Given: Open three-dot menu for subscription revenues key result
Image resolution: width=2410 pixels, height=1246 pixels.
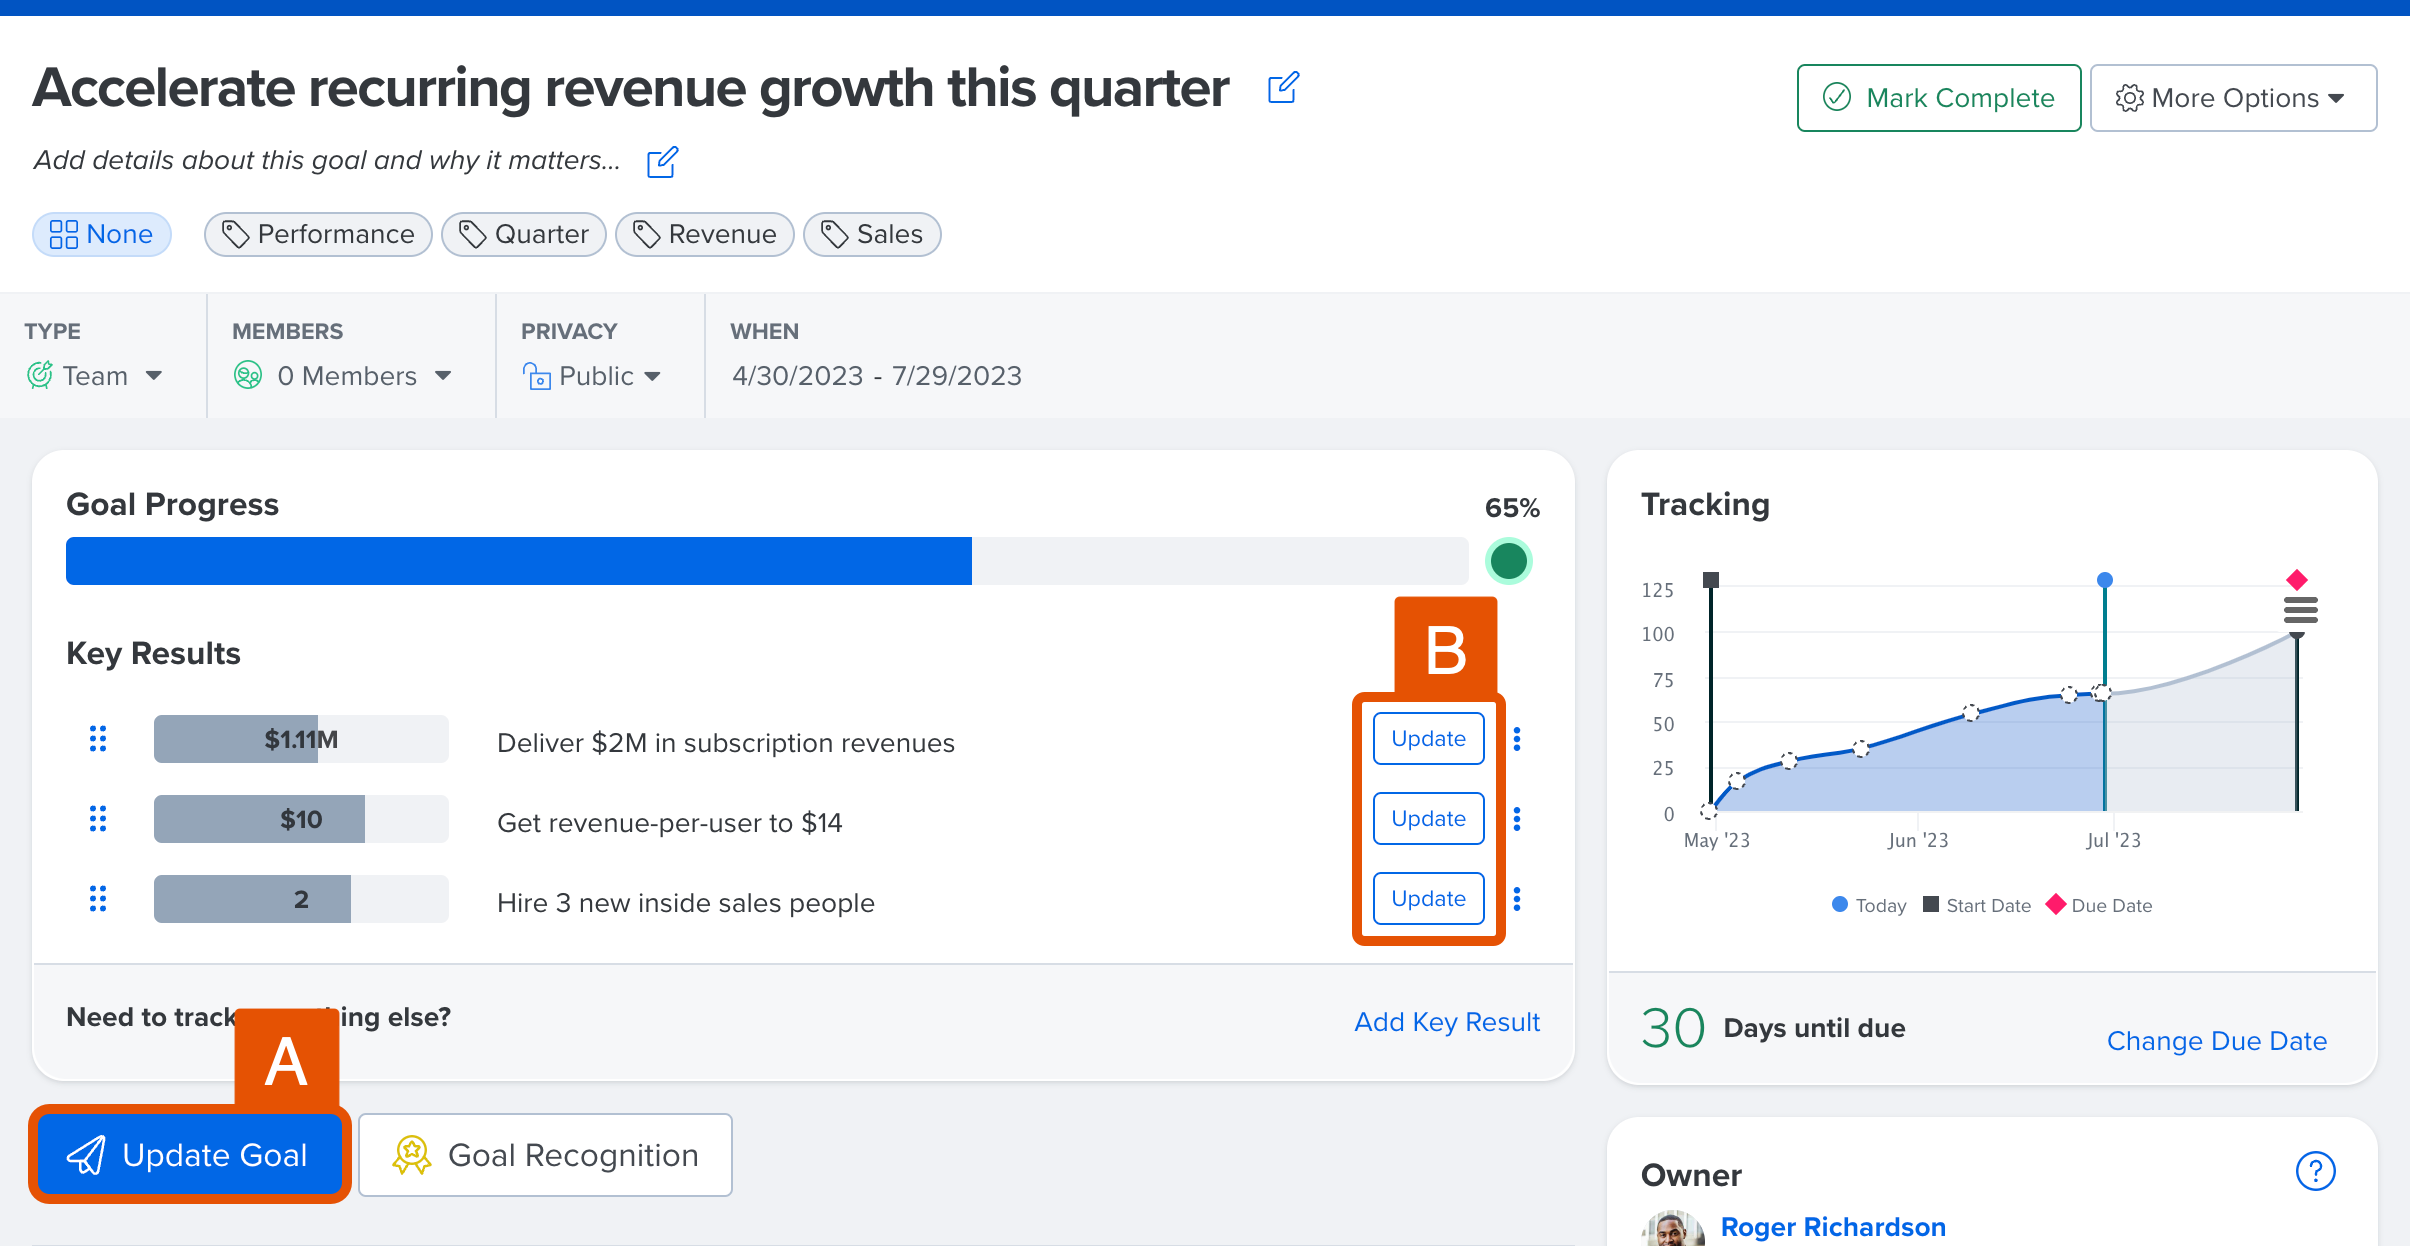Looking at the screenshot, I should (x=1517, y=739).
